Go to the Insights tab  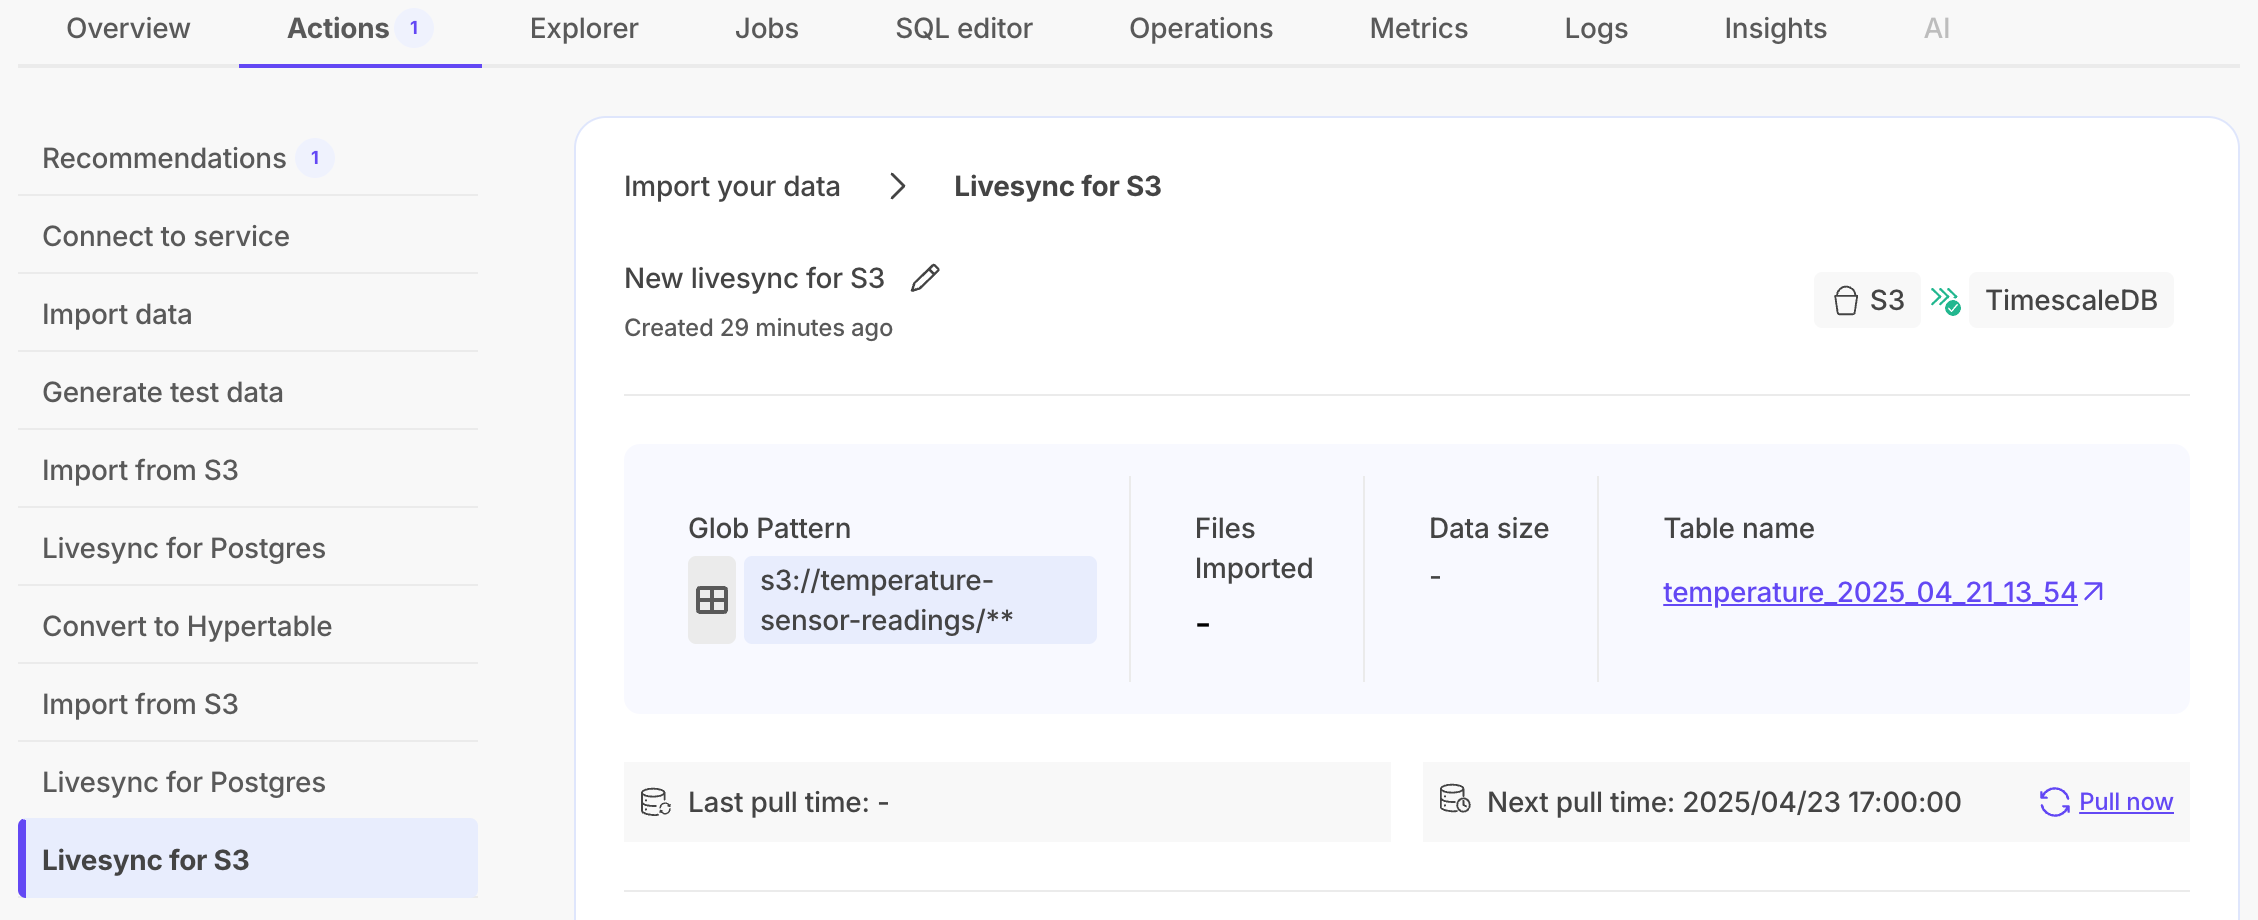pyautogui.click(x=1775, y=29)
